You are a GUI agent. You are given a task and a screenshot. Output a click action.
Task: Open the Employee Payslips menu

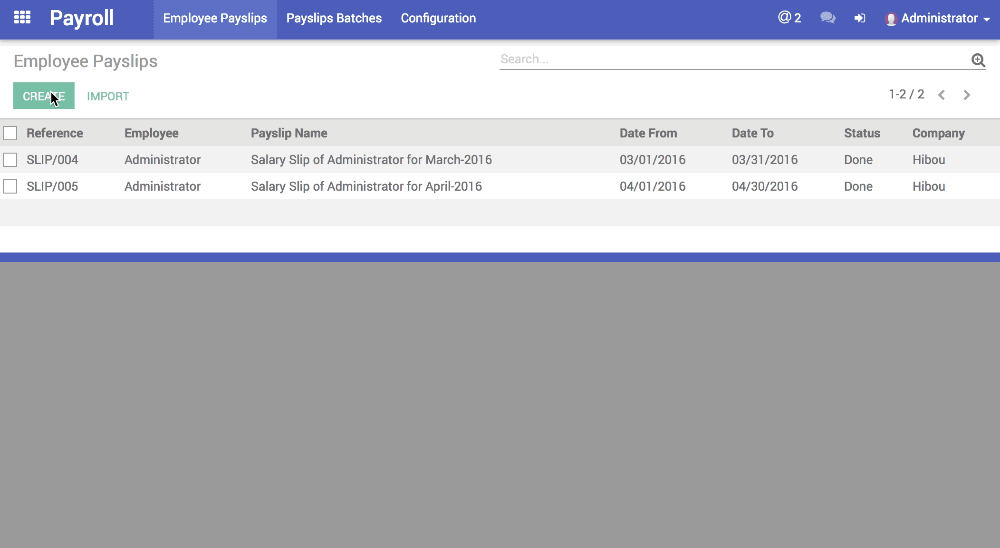(x=215, y=19)
